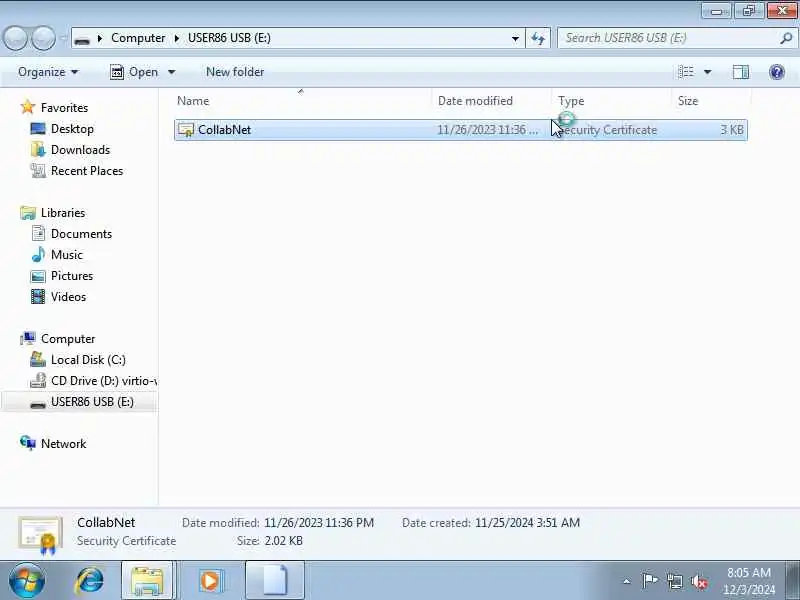800x600 pixels.
Task: Click Windows Explorer taskbar button
Action: tap(148, 581)
